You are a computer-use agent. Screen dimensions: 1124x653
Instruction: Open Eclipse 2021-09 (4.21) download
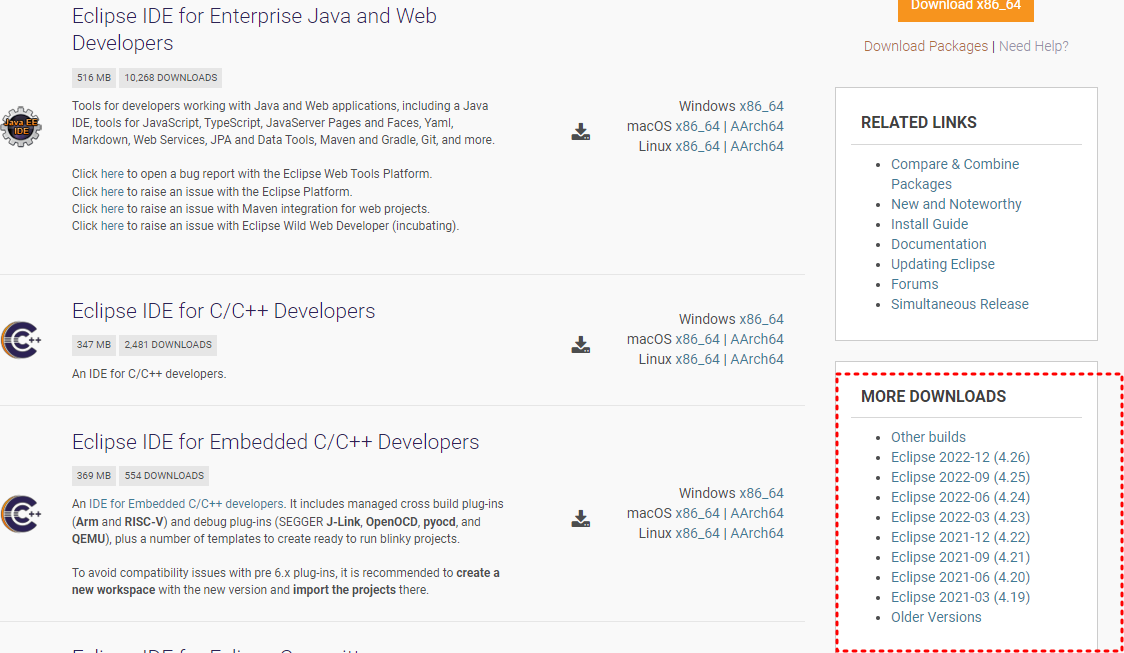(x=960, y=558)
